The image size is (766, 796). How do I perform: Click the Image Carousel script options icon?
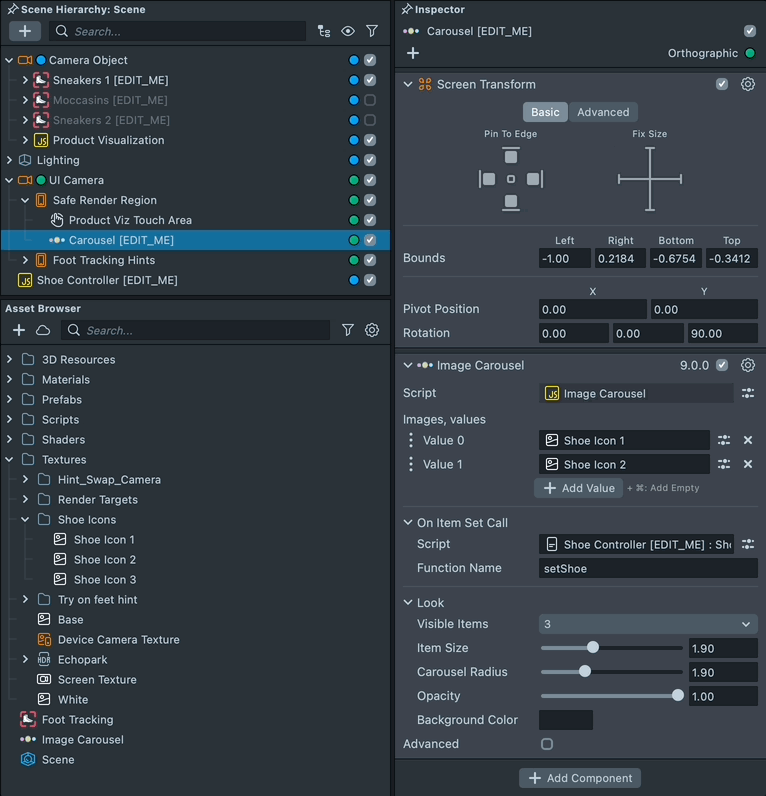[x=747, y=394]
